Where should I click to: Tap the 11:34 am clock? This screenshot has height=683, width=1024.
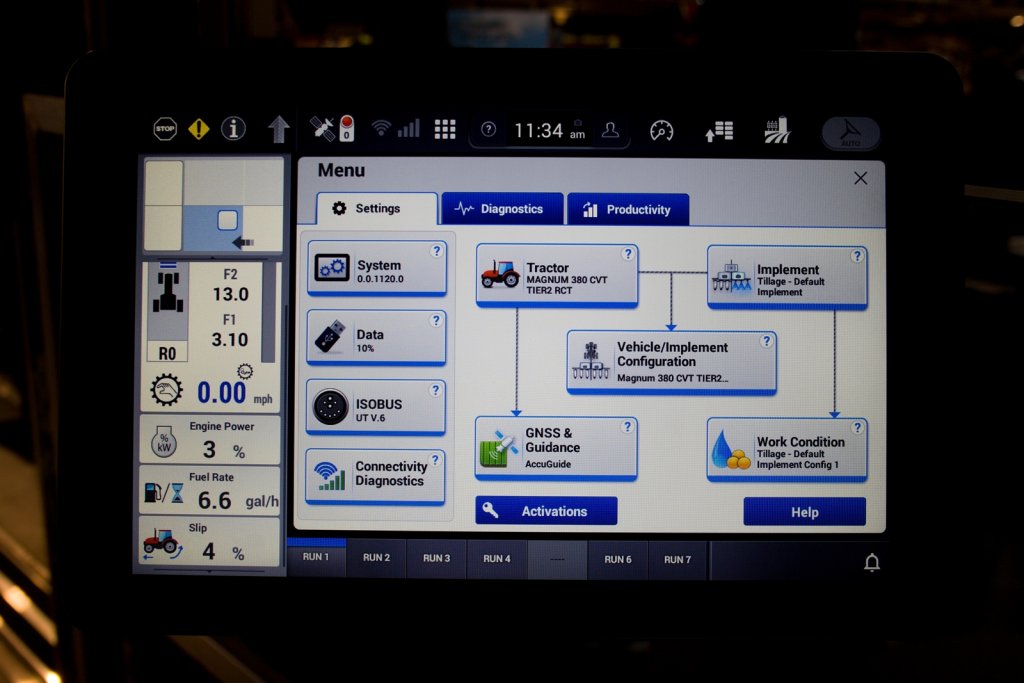549,131
